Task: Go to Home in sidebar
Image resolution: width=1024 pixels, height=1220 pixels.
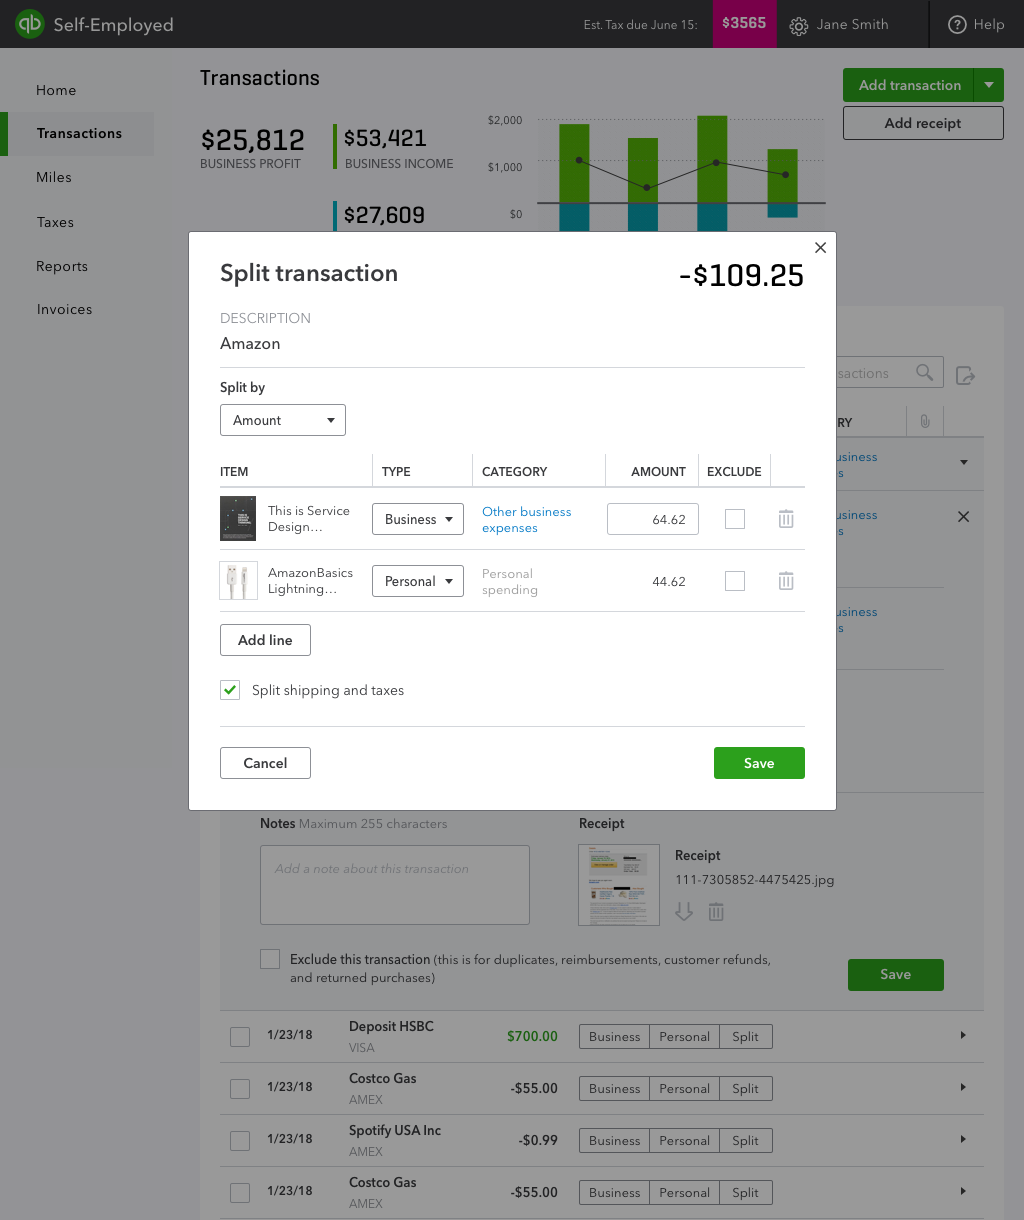Action: point(56,90)
